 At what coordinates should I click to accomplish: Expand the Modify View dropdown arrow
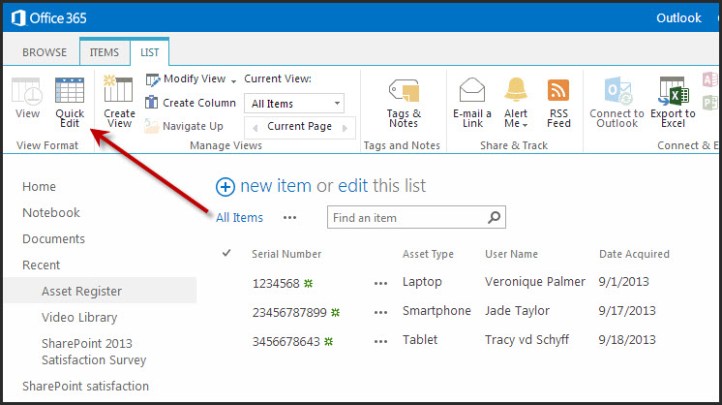coord(234,80)
